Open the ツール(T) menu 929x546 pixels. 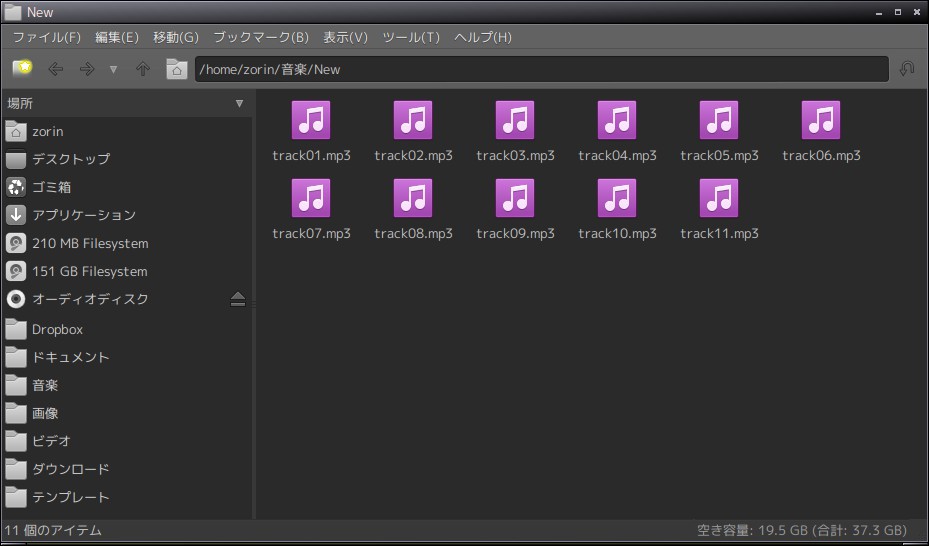coord(411,37)
